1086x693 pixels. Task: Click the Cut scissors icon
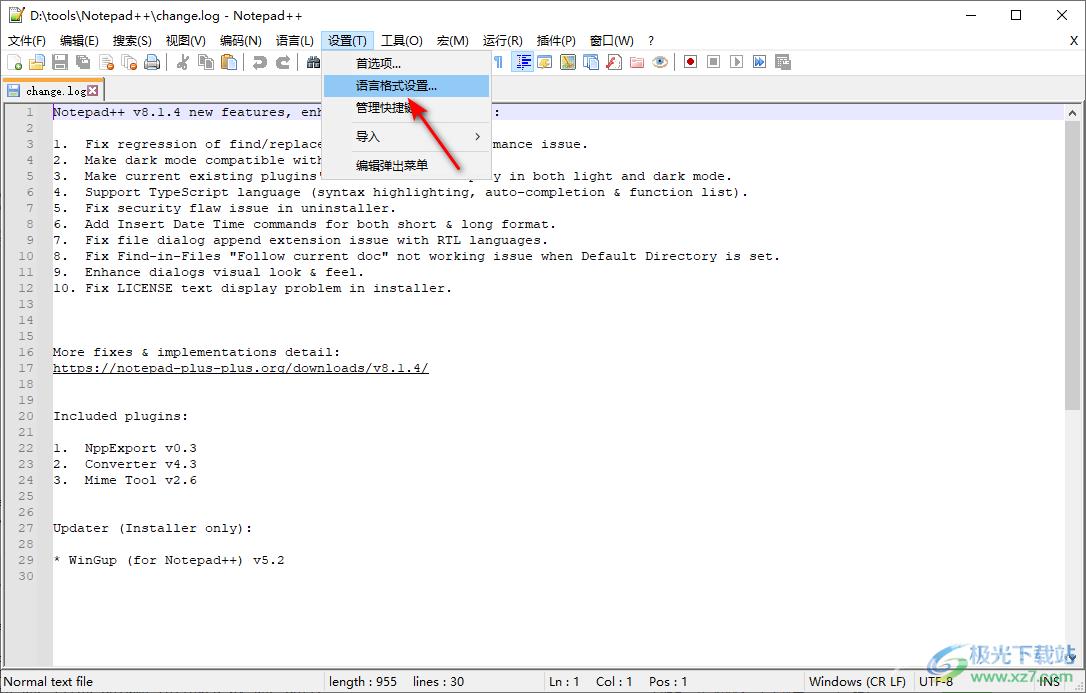pos(183,62)
